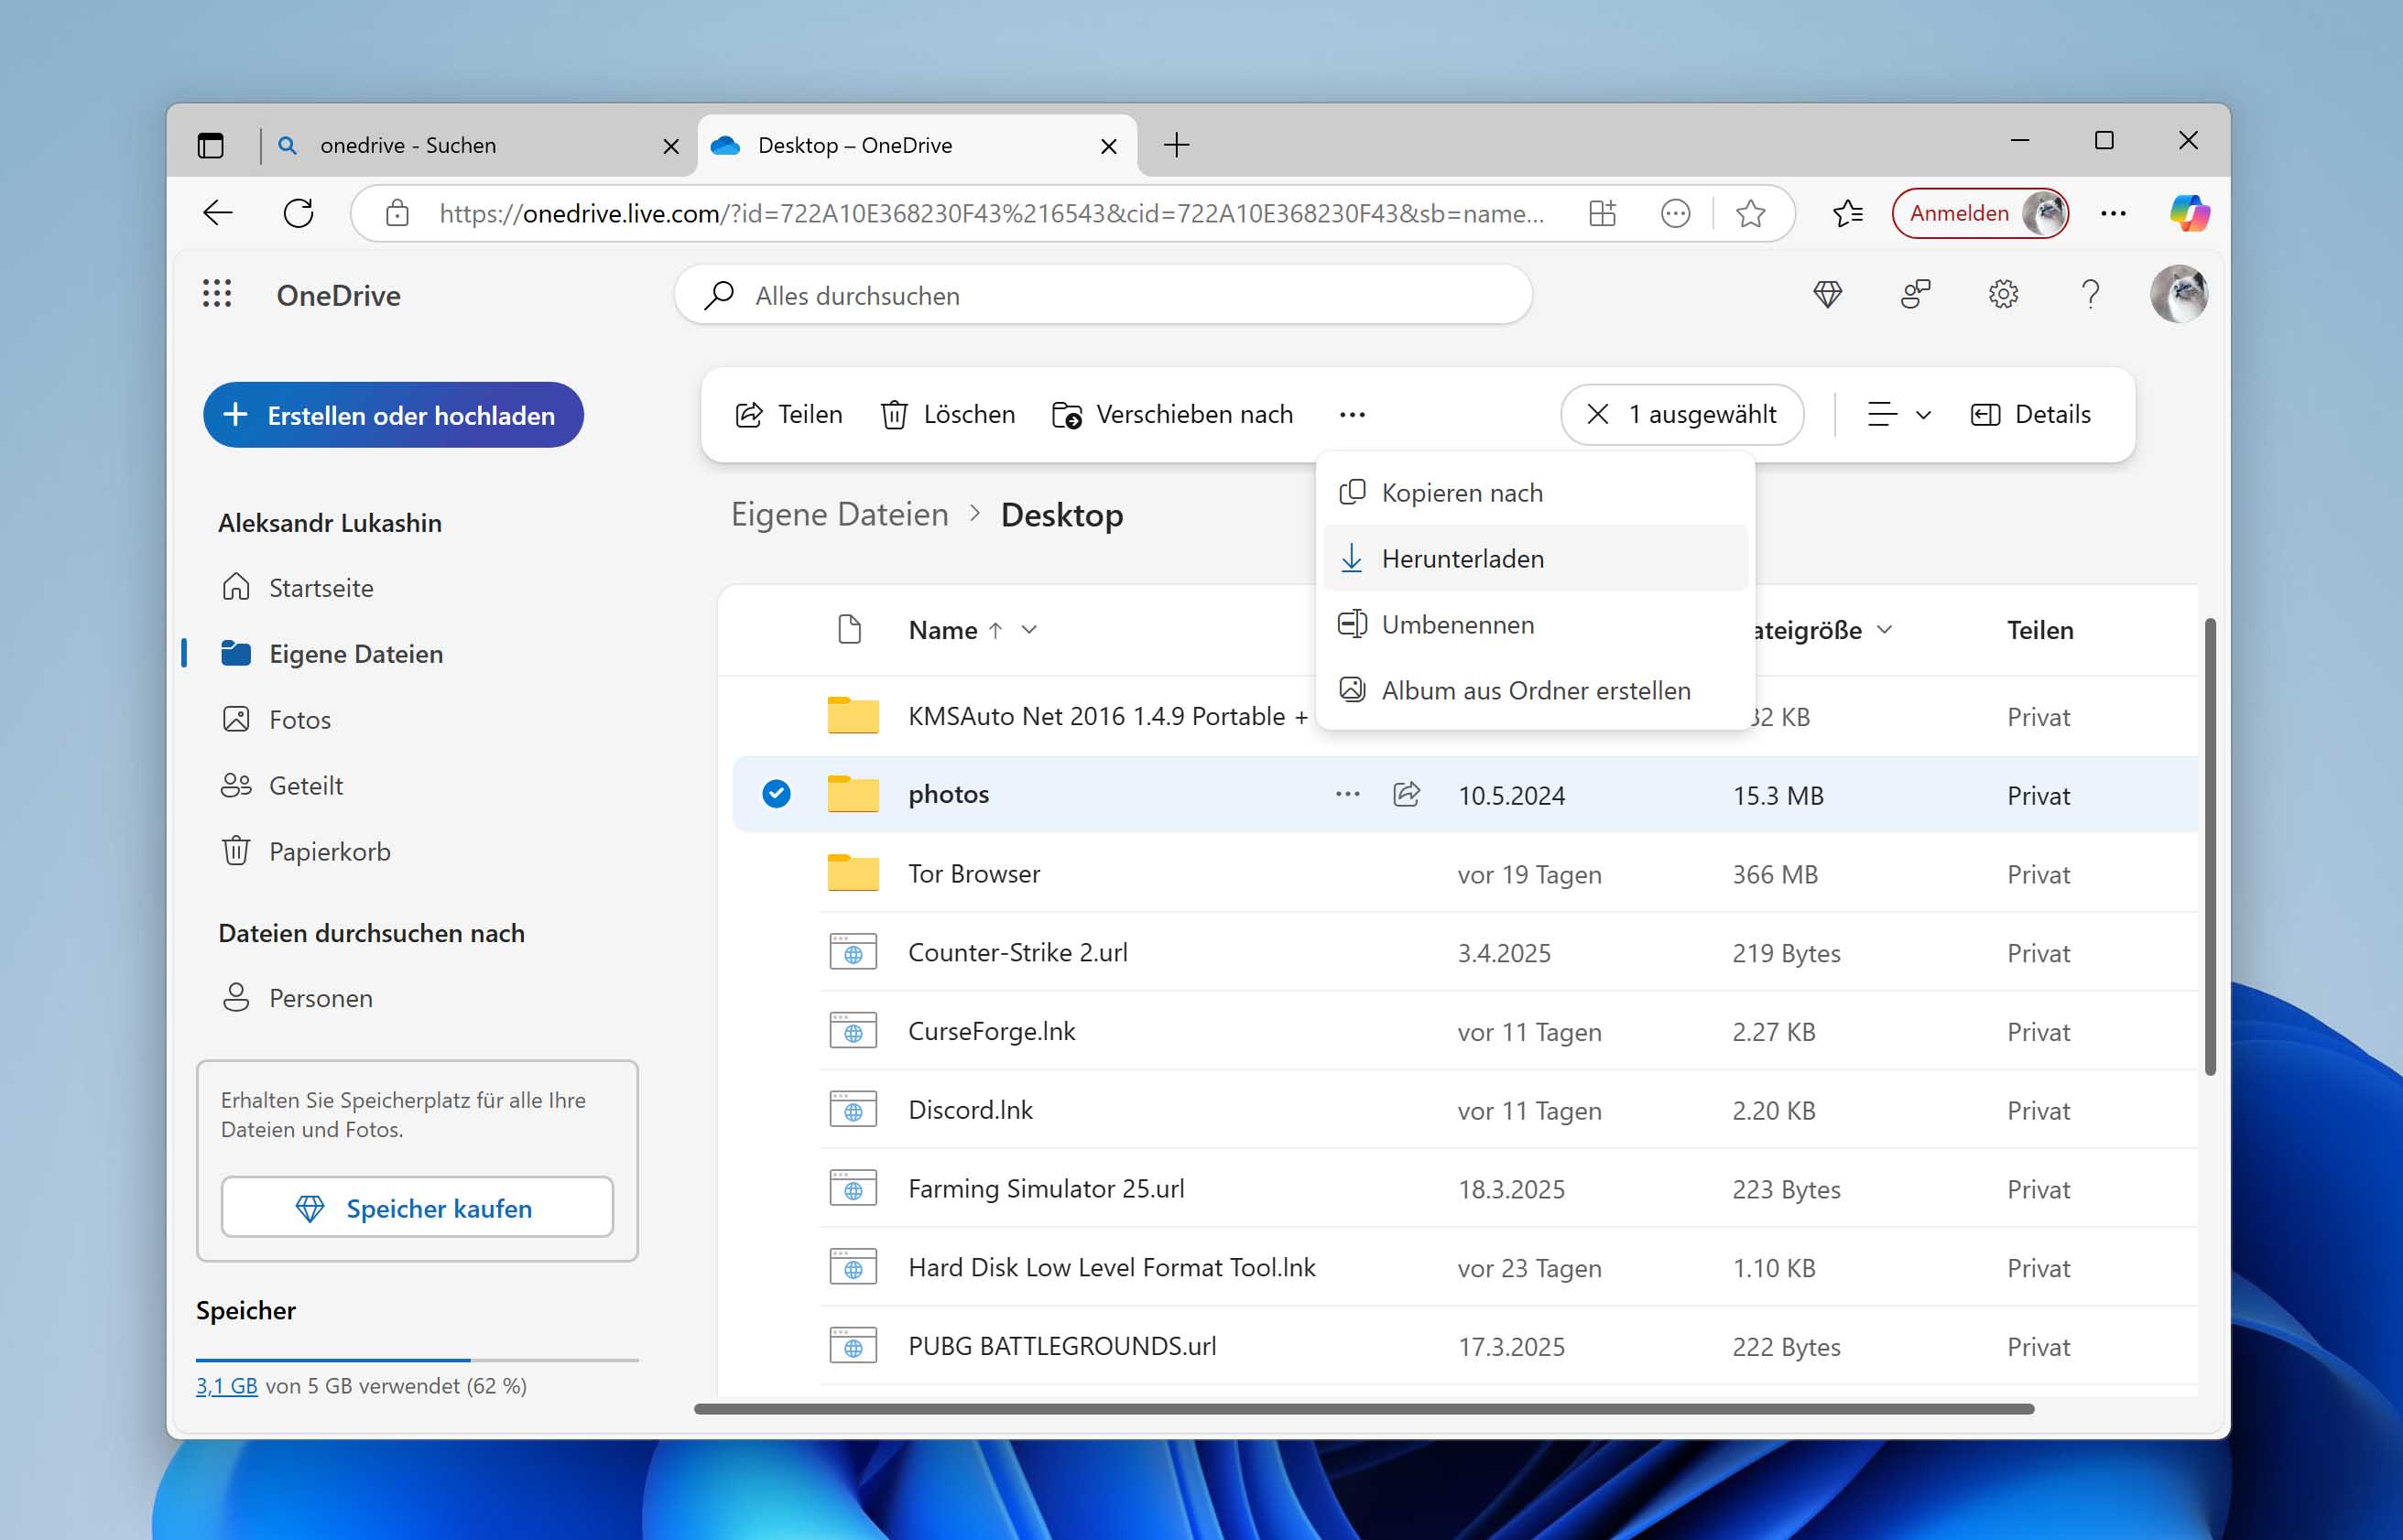Clear selection with 1 ausgewählt button
2403x1540 pixels.
(1682, 414)
